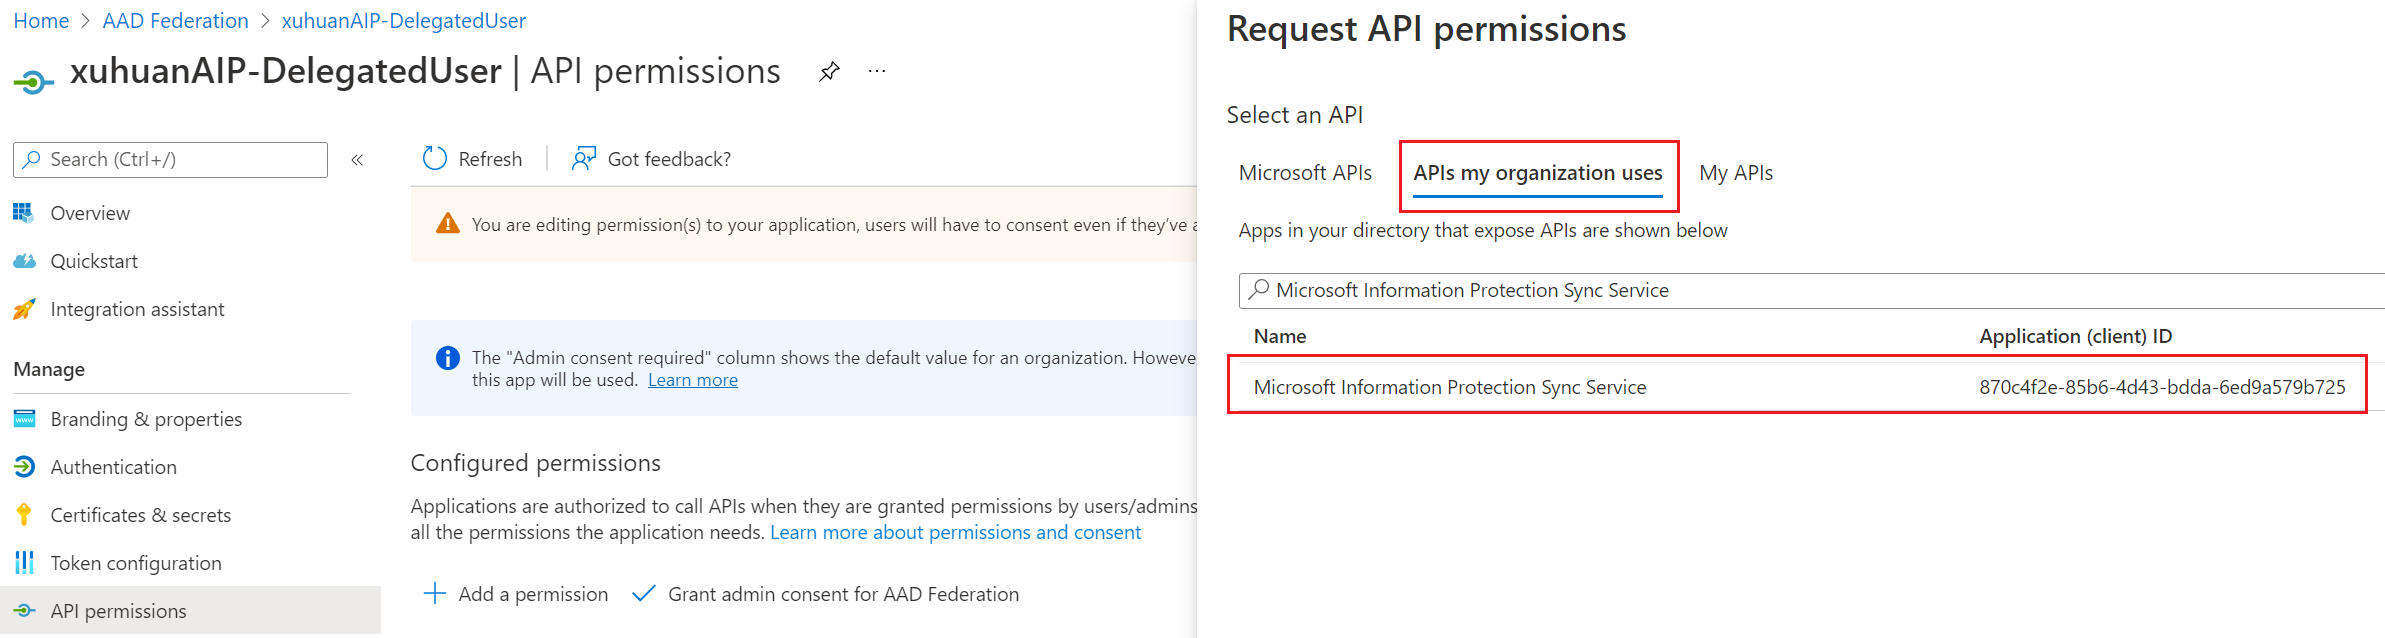Viewport: 2385px width, 638px height.
Task: Click the Quickstart cloud icon
Action: coord(24,261)
